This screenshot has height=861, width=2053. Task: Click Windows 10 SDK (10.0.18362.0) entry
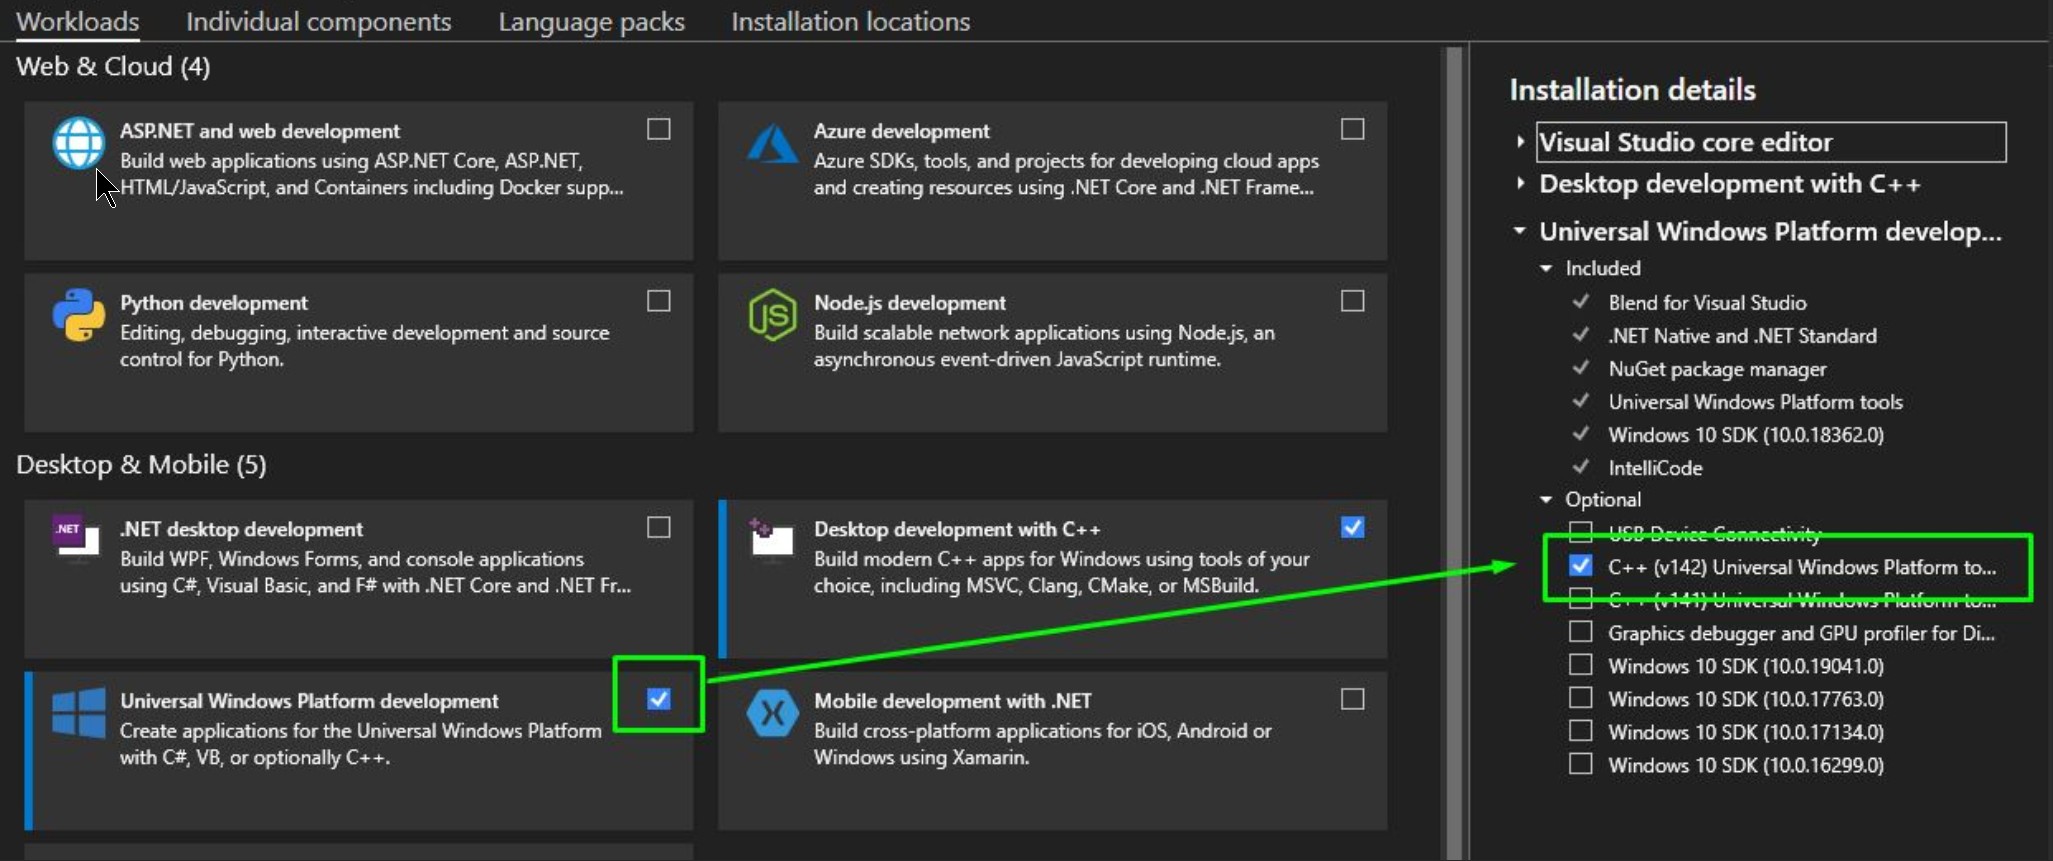1746,434
